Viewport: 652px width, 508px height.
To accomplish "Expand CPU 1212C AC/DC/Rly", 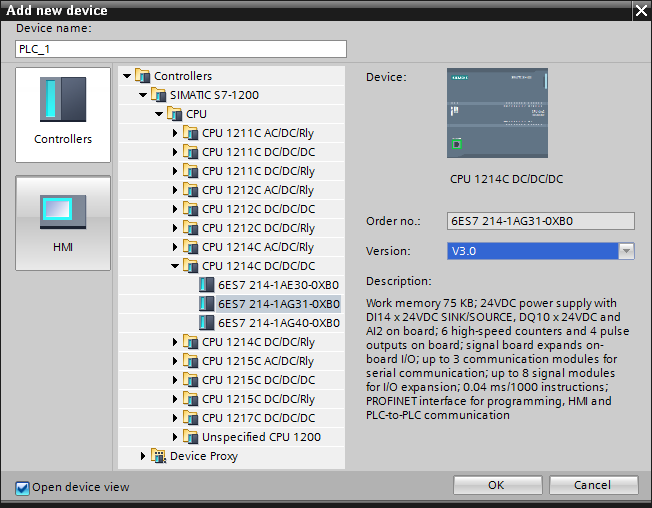I will [175, 190].
